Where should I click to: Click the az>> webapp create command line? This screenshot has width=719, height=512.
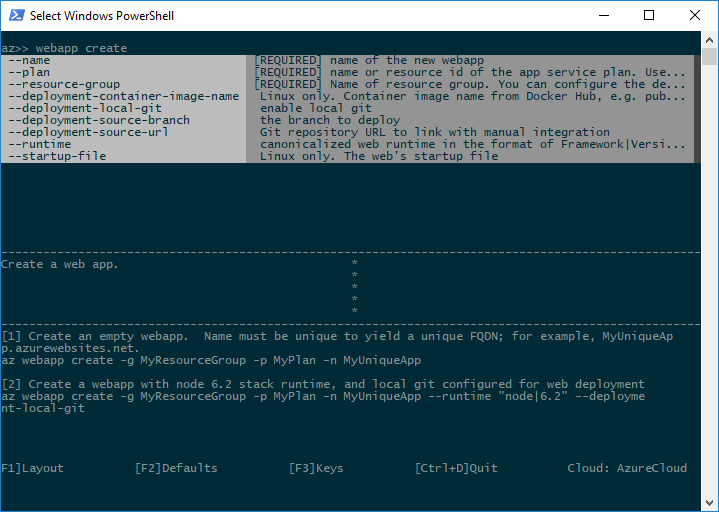tap(64, 48)
